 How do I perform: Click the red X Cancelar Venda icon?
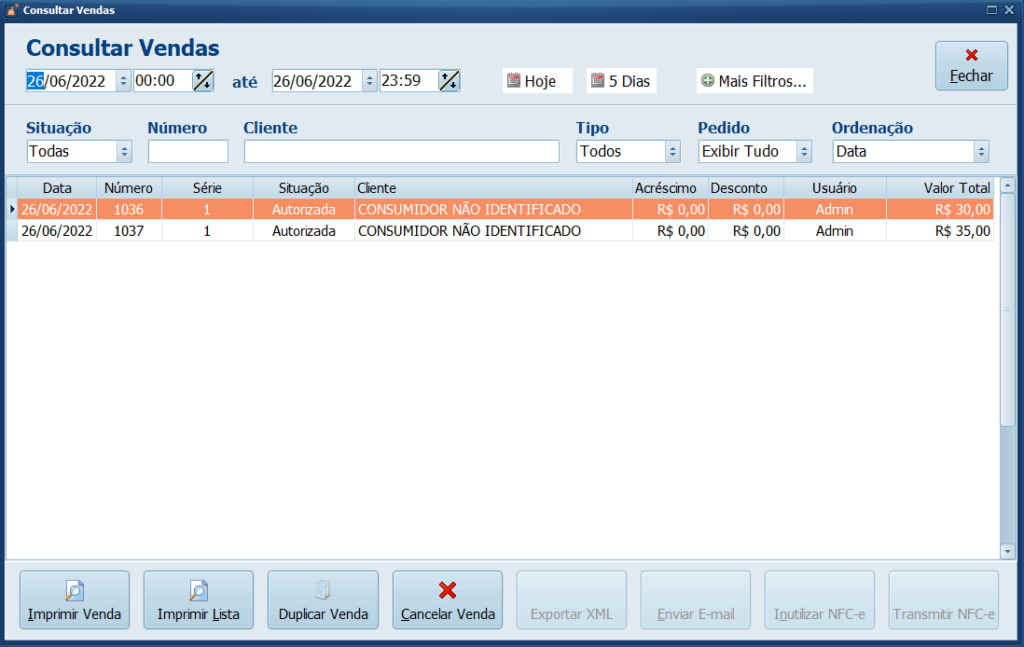point(447,590)
